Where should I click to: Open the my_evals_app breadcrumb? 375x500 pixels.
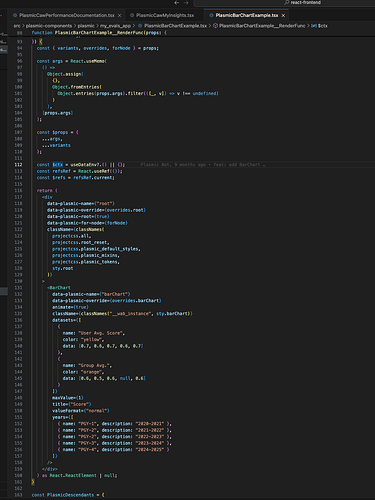point(115,26)
